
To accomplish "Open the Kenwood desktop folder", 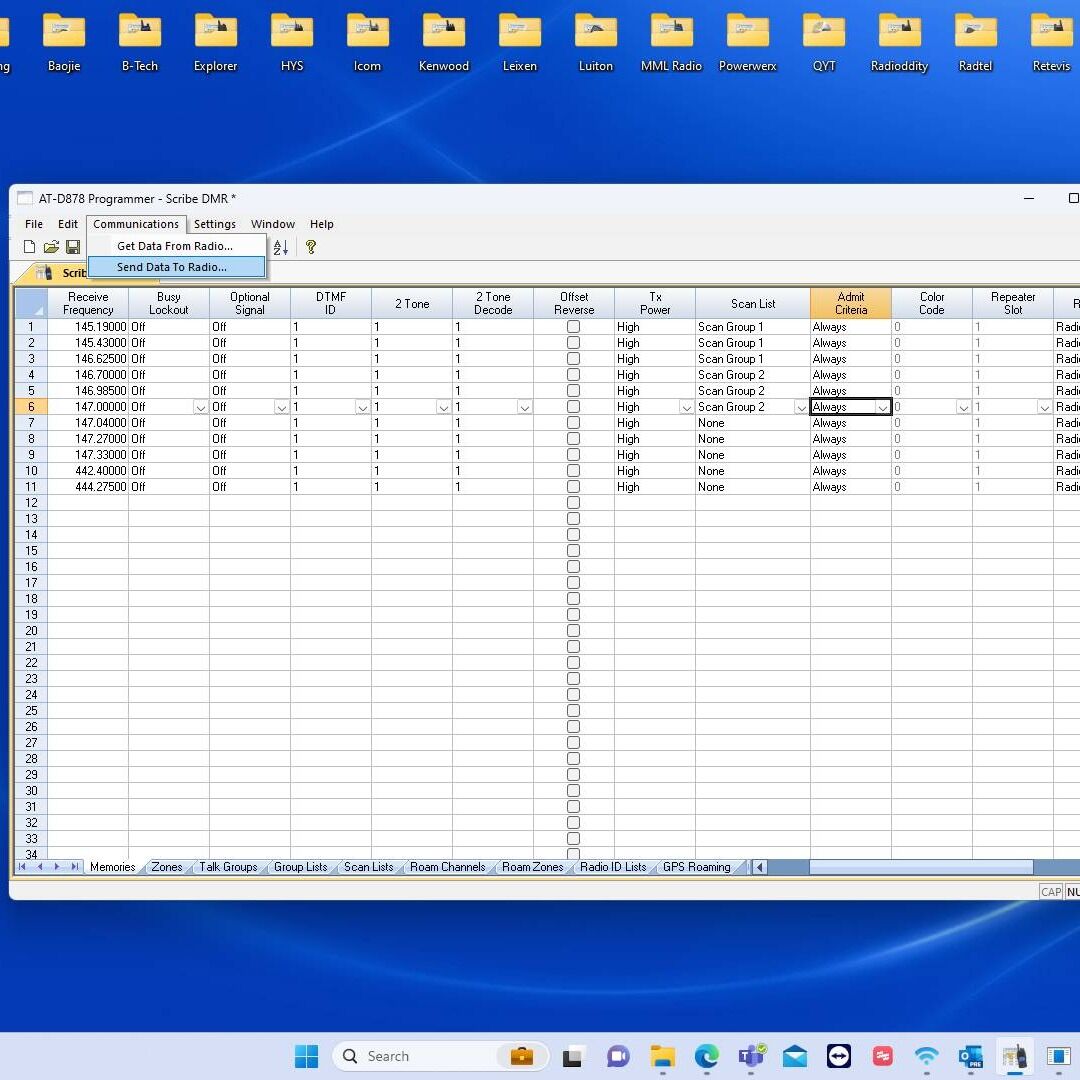I will coord(444,43).
